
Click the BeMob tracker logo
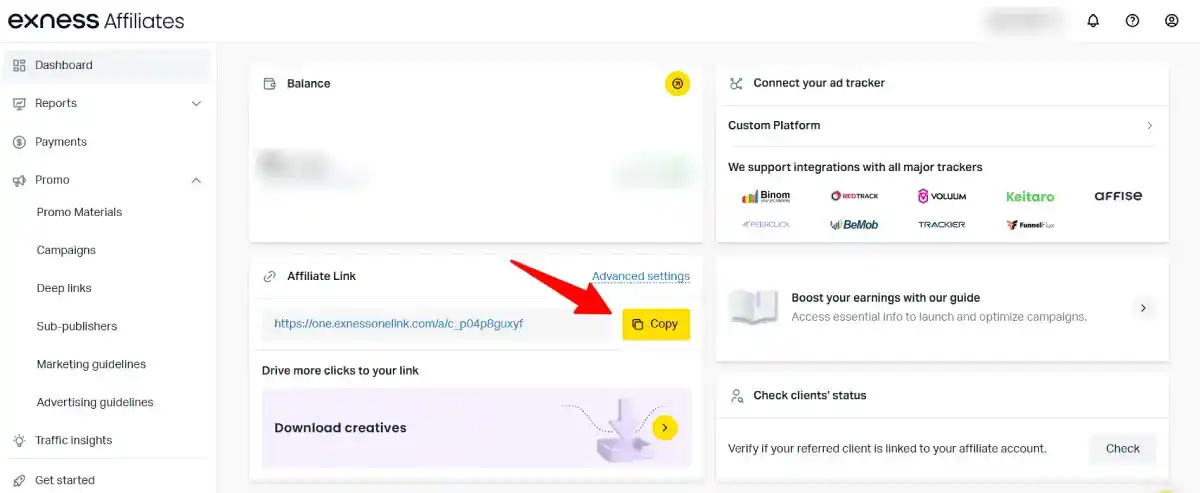[854, 224]
